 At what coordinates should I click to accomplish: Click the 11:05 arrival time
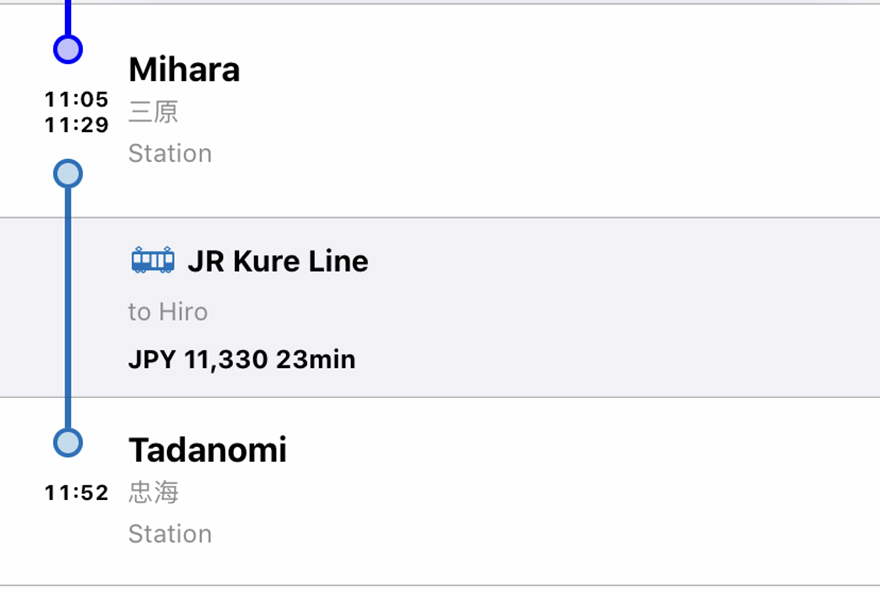tap(76, 99)
